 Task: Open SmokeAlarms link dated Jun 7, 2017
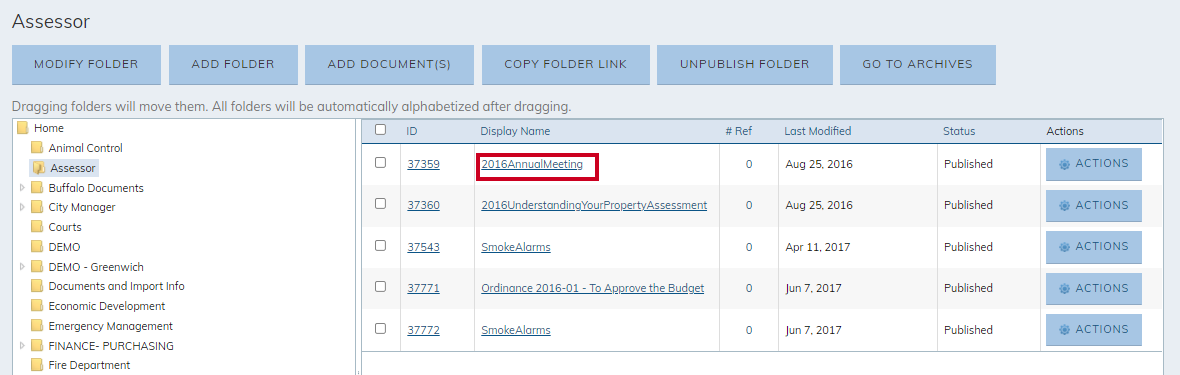pos(515,330)
